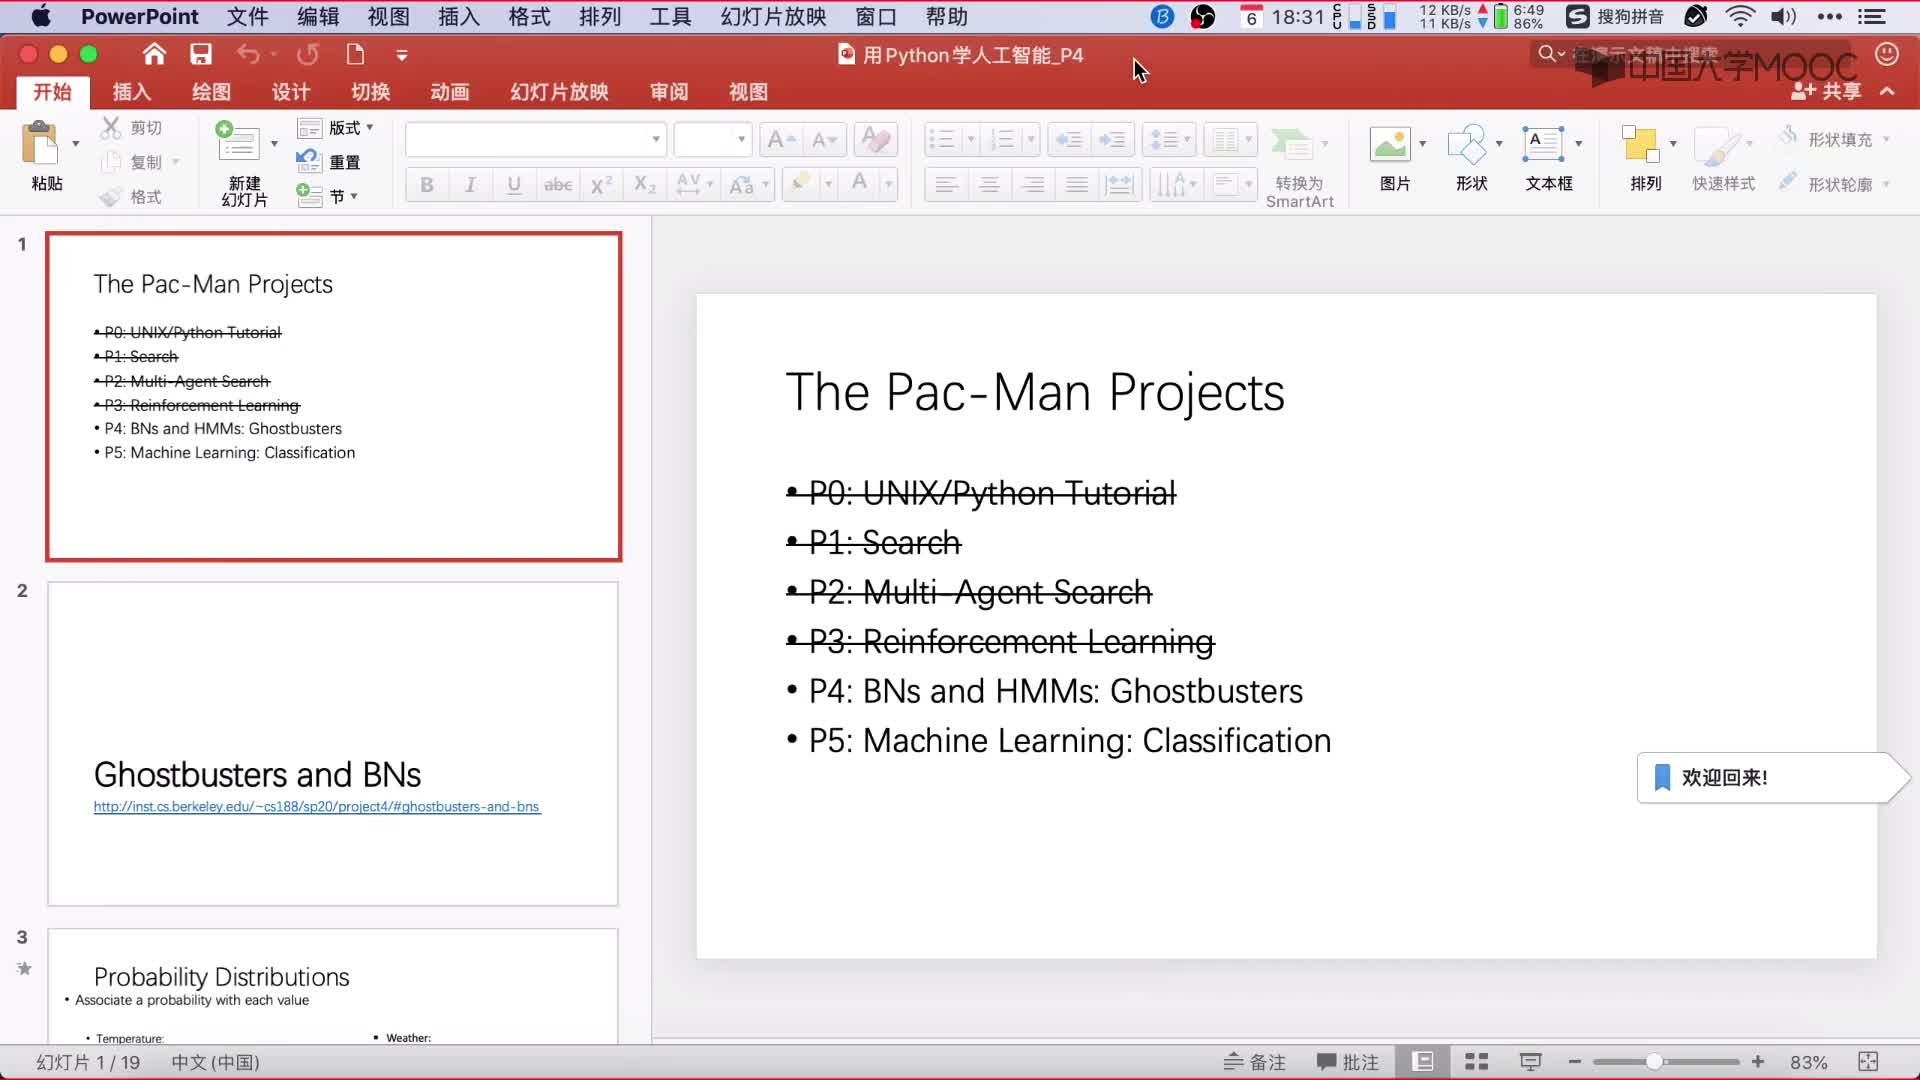Convert to SmartArt
Image resolution: width=1920 pixels, height=1080 pixels.
coord(1299,166)
